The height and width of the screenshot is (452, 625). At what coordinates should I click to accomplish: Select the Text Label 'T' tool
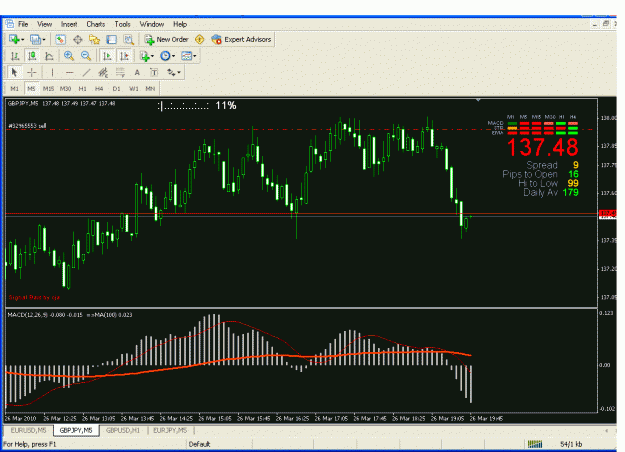(x=154, y=72)
